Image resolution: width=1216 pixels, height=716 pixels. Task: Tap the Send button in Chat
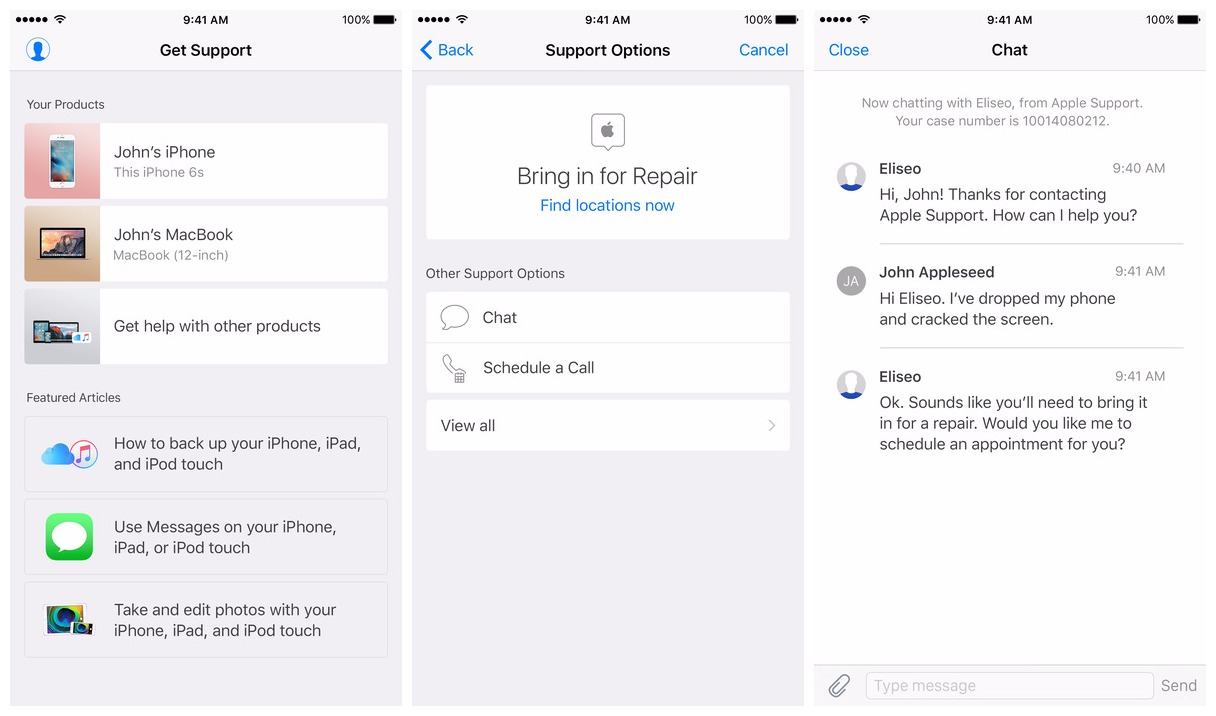(1178, 685)
